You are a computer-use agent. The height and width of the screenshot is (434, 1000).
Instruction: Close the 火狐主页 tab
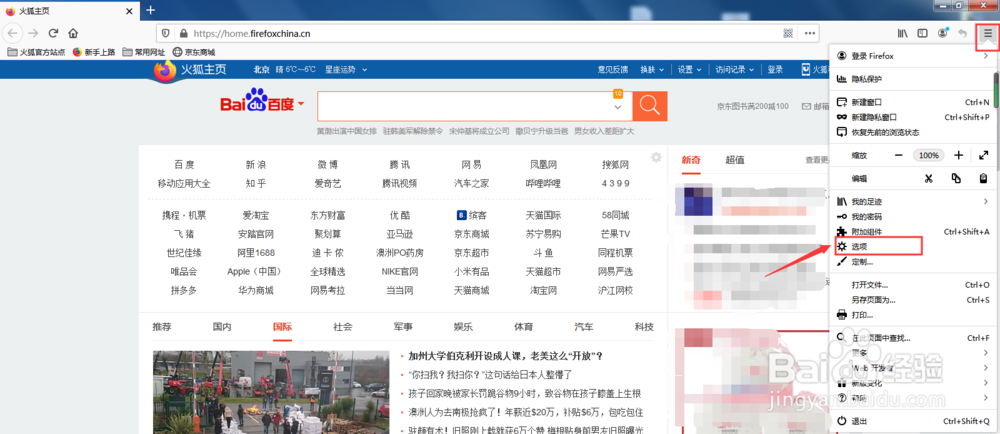tap(129, 11)
